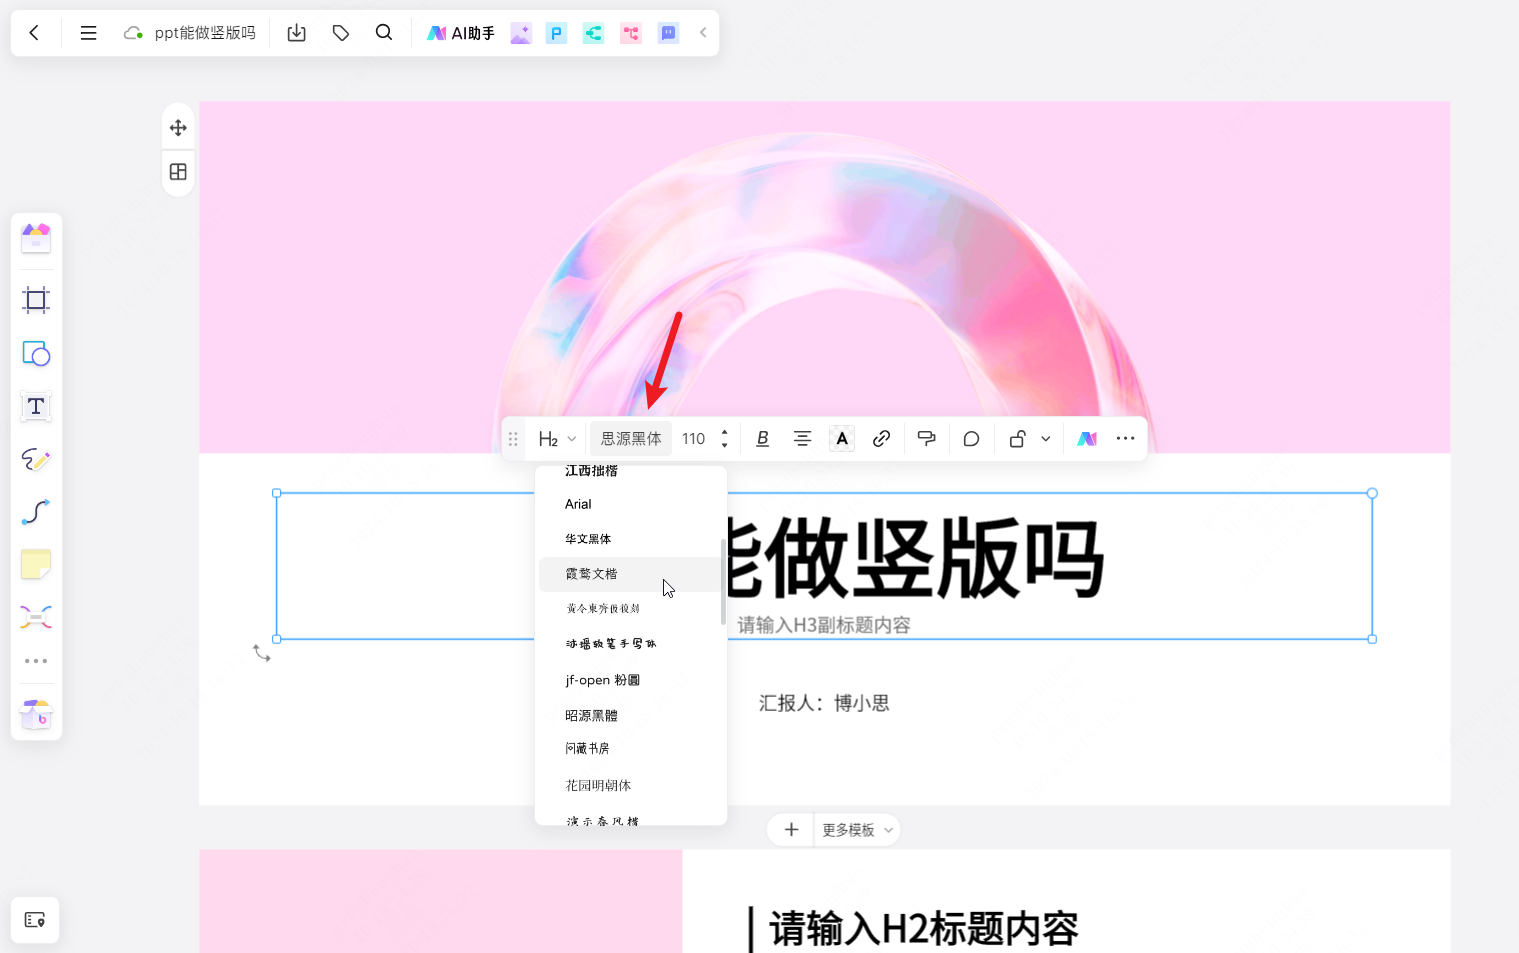Add a new slide with the plus button
The image size is (1519, 953).
pos(791,830)
